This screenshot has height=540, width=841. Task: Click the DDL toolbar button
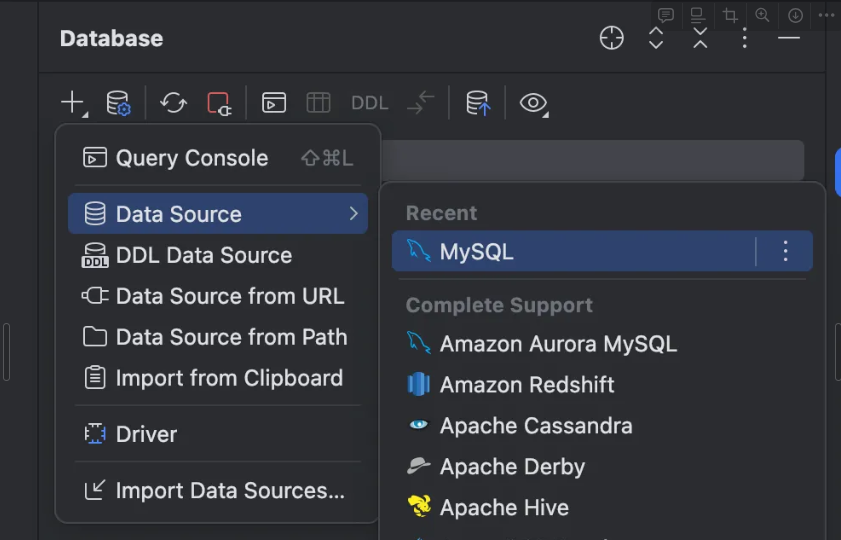coord(369,103)
